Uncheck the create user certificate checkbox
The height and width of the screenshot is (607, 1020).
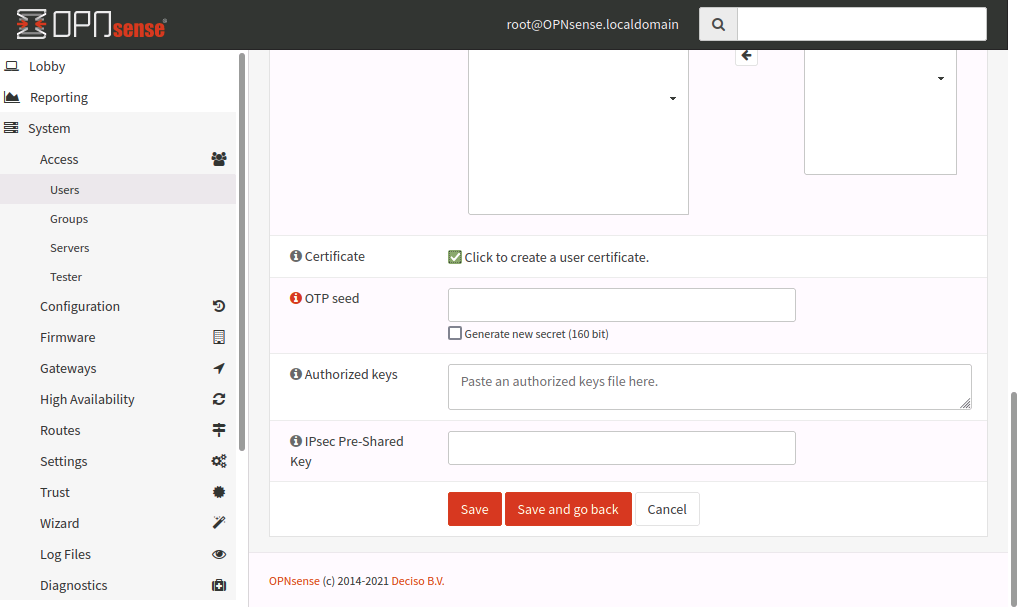pyautogui.click(x=455, y=257)
